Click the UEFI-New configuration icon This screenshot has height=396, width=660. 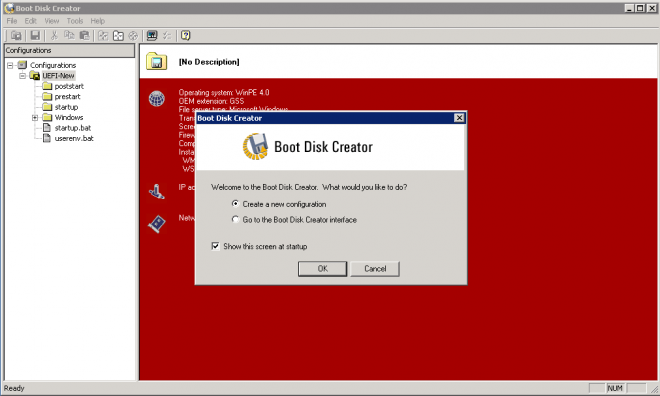pos(35,76)
